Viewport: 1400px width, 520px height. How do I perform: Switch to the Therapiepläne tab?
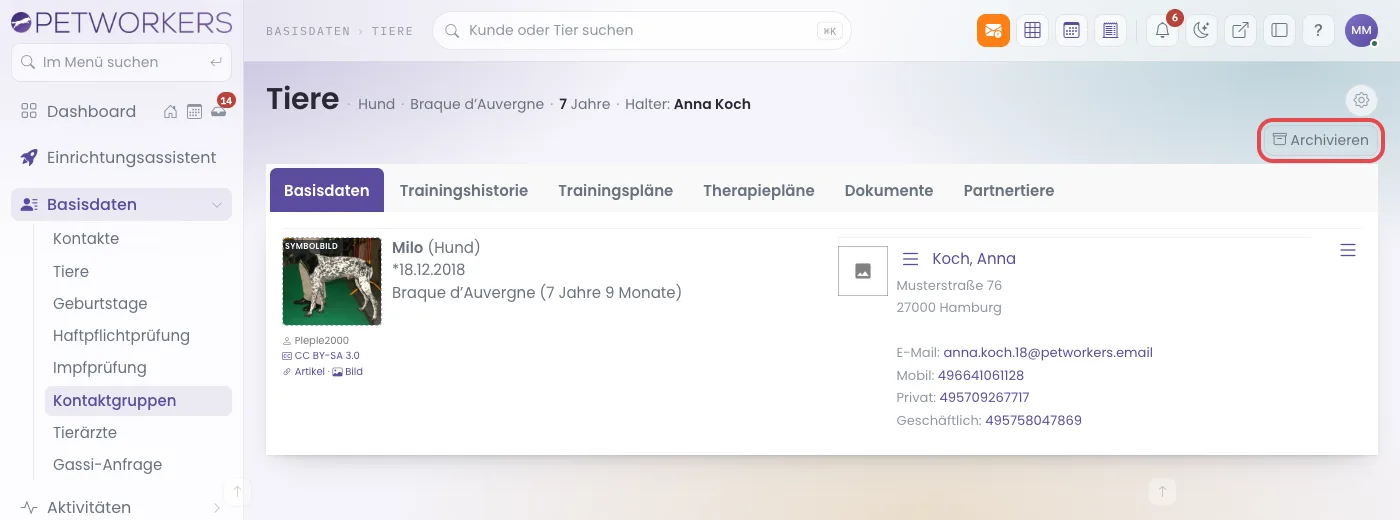click(759, 190)
